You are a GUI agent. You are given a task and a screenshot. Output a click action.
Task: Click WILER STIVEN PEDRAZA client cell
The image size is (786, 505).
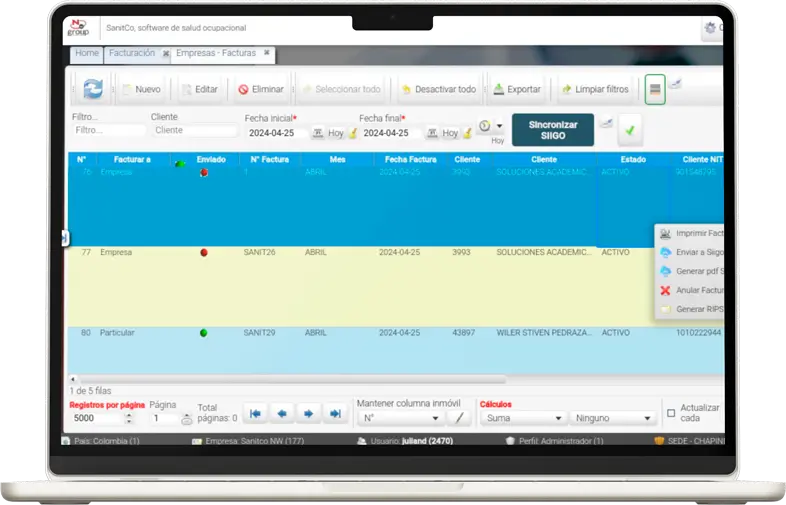(544, 332)
